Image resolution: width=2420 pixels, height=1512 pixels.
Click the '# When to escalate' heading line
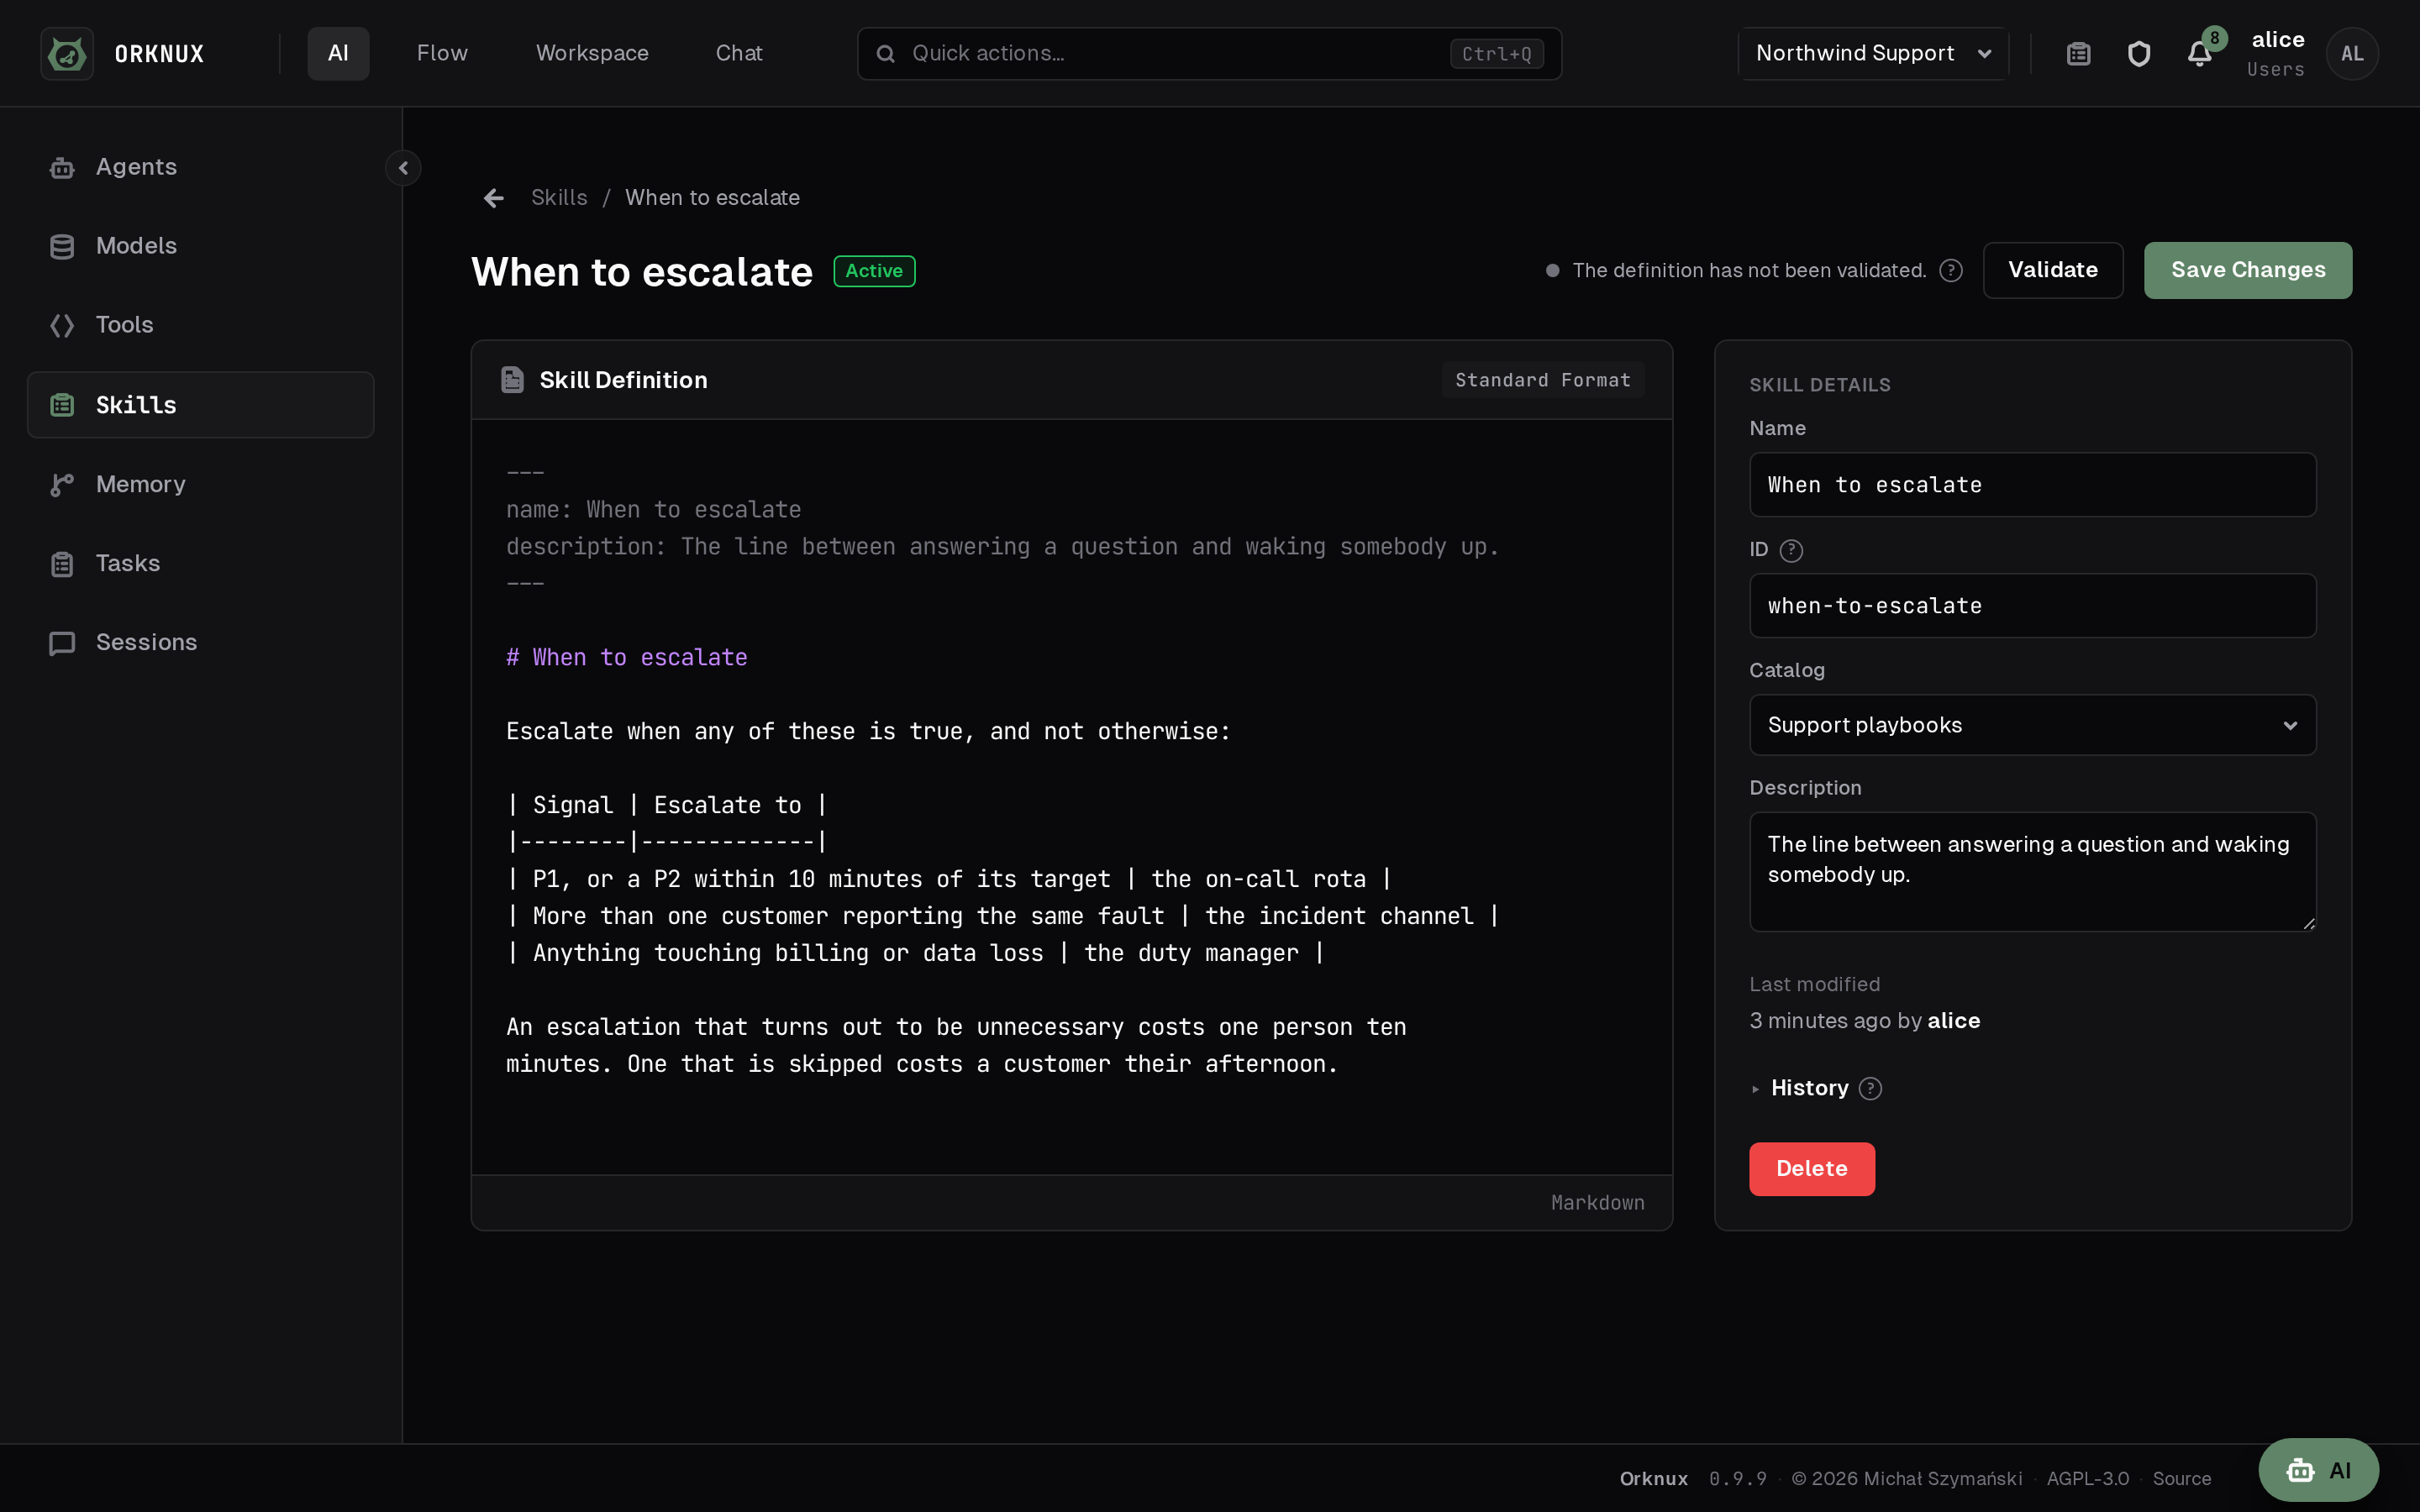[x=627, y=658]
